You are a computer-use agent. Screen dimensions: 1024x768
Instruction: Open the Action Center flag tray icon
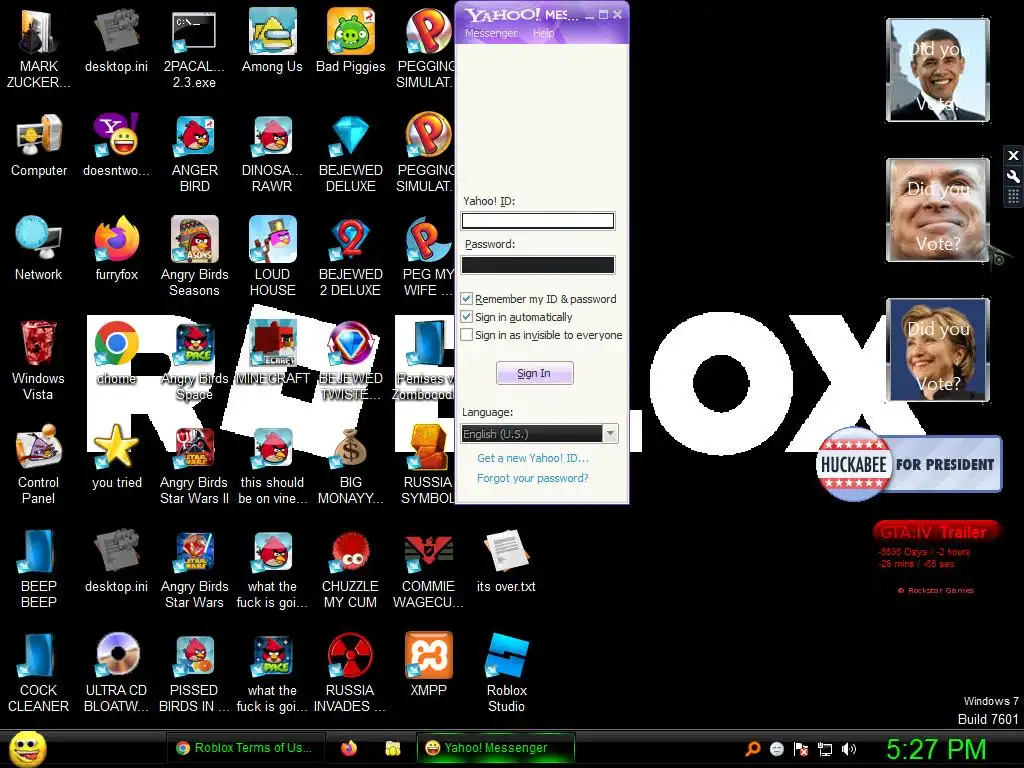click(x=801, y=749)
